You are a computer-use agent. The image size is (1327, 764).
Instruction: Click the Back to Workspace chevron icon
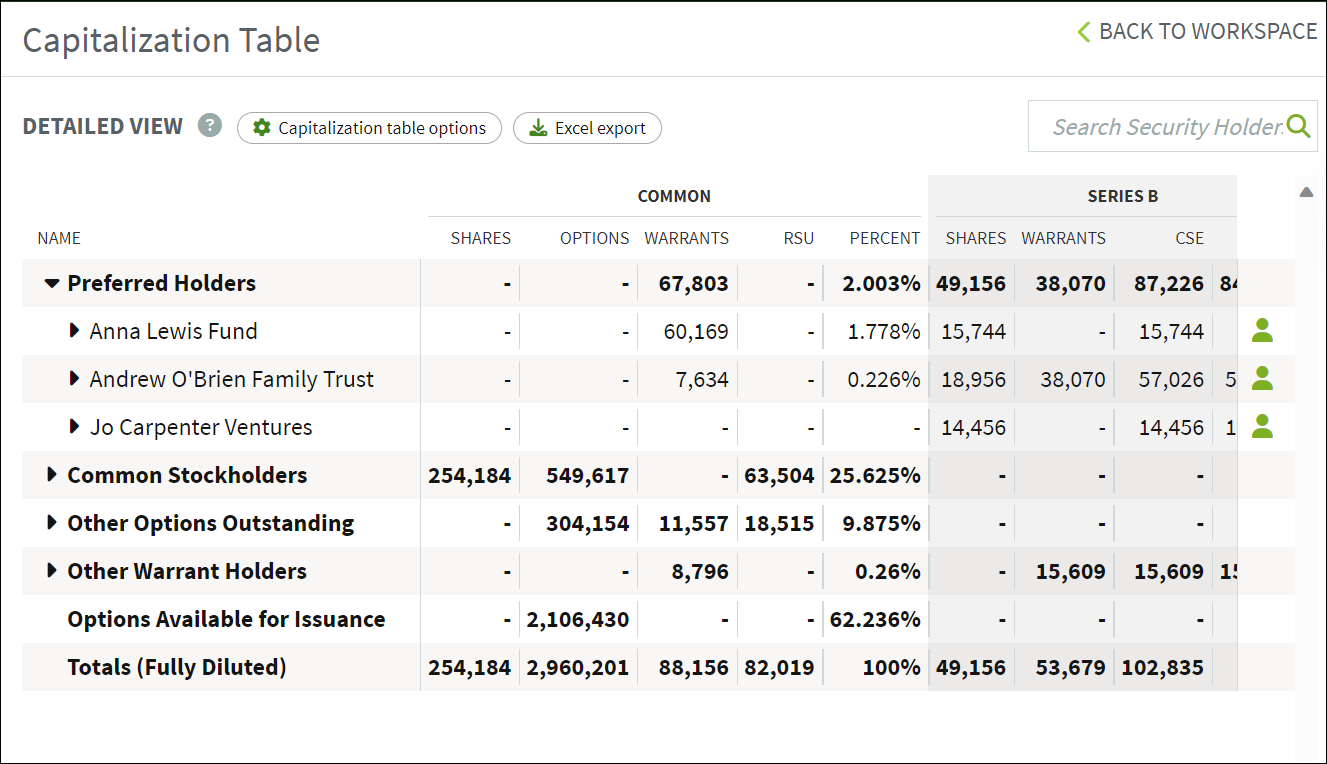click(x=1084, y=32)
